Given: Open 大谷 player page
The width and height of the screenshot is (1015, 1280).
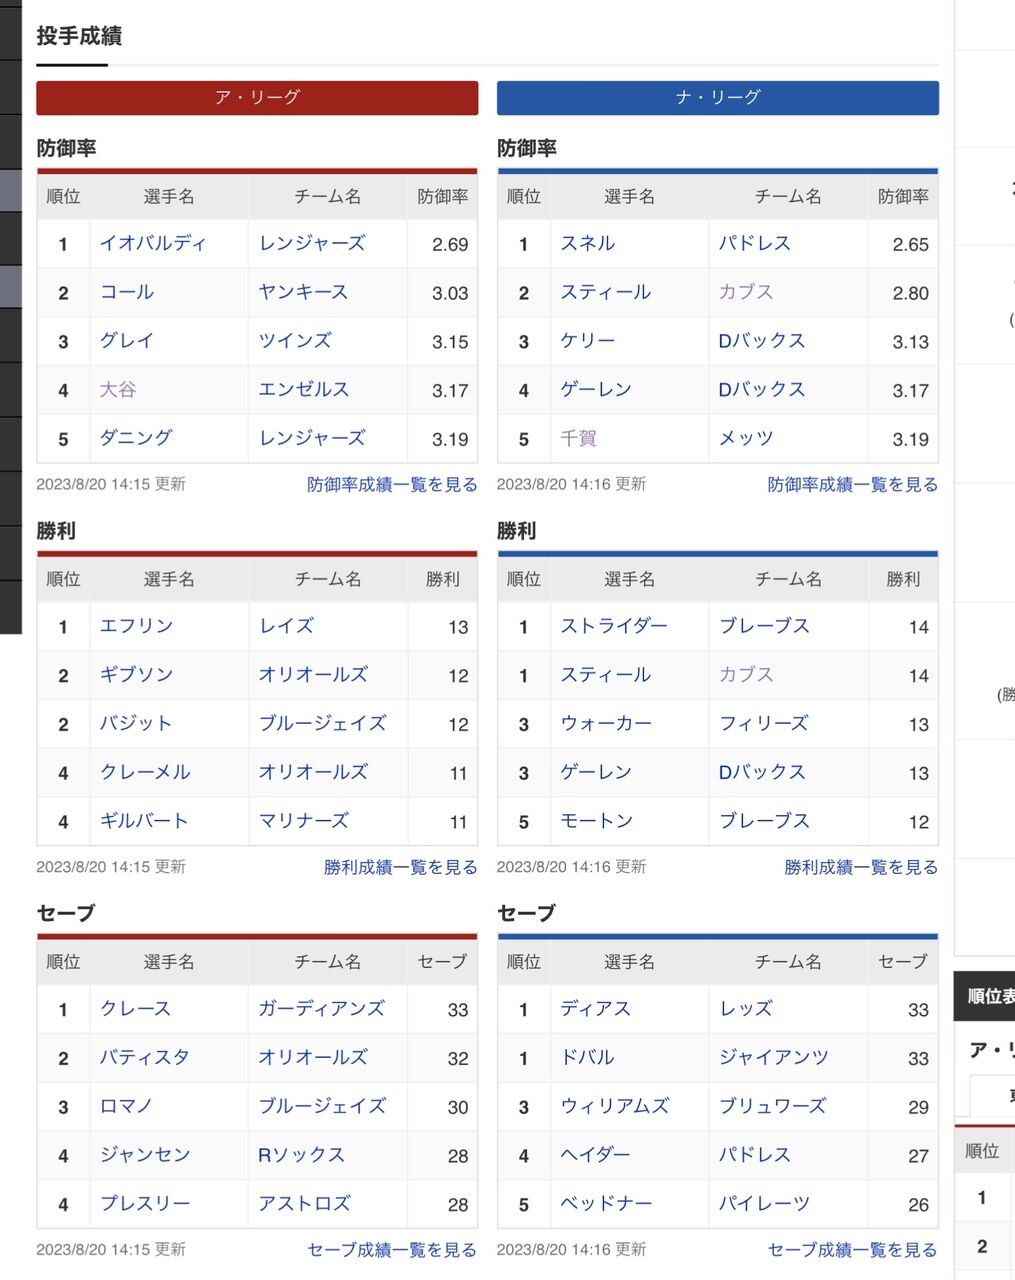Looking at the screenshot, I should 118,389.
